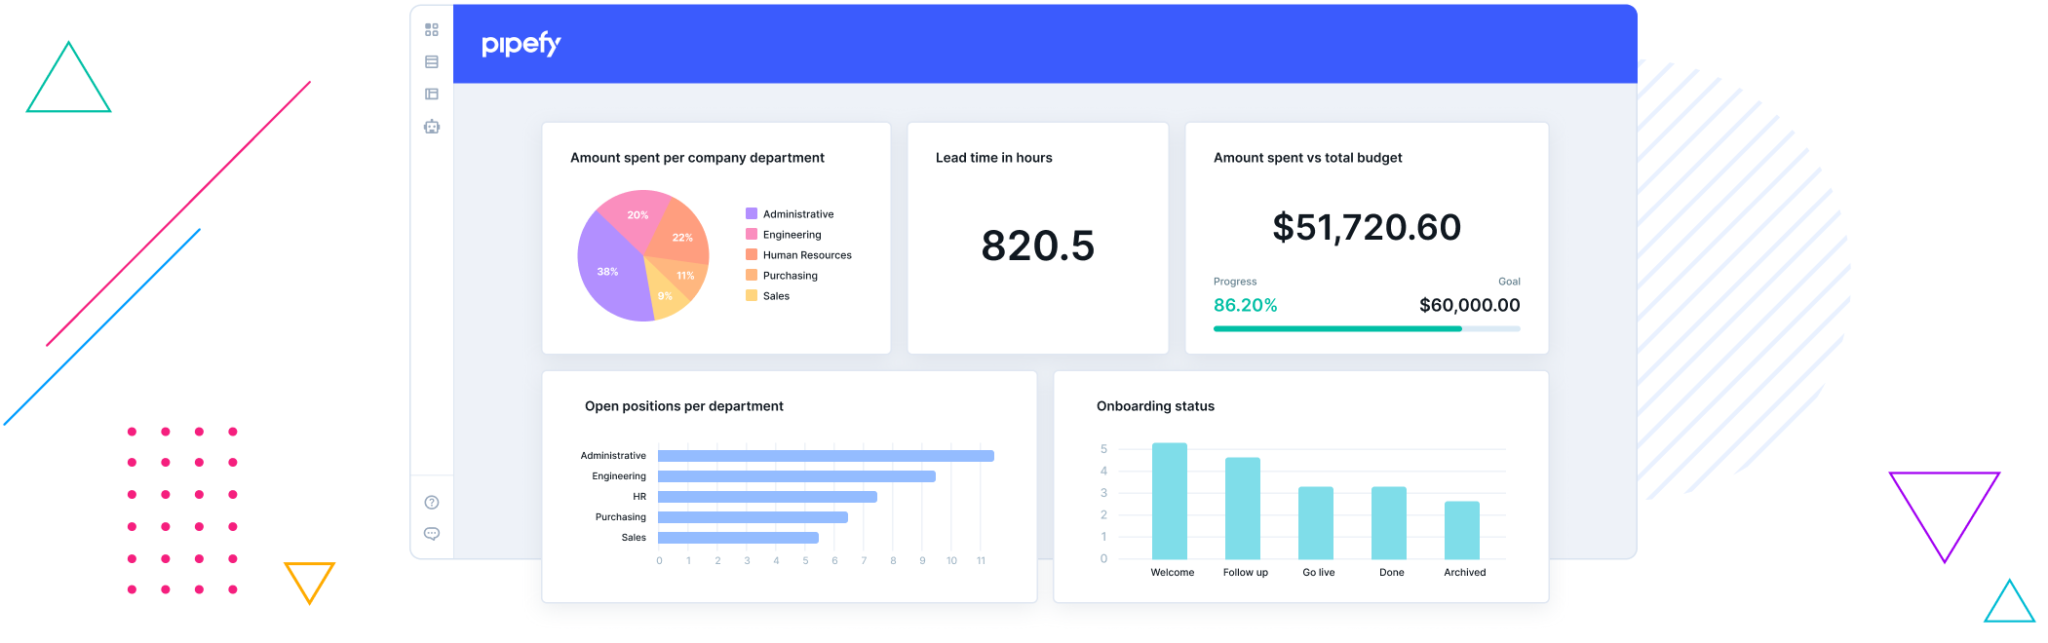Click the "Human Resources" legend label

tap(807, 255)
